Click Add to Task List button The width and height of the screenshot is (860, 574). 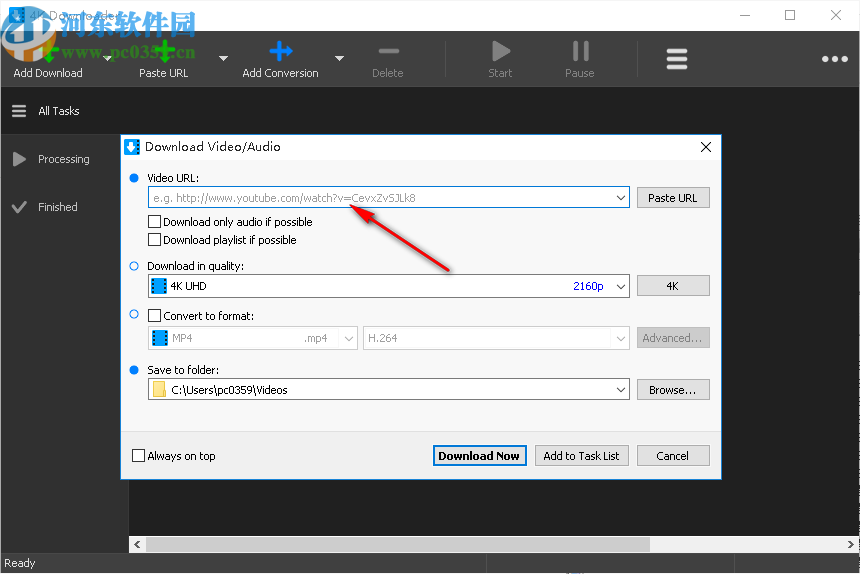(581, 456)
